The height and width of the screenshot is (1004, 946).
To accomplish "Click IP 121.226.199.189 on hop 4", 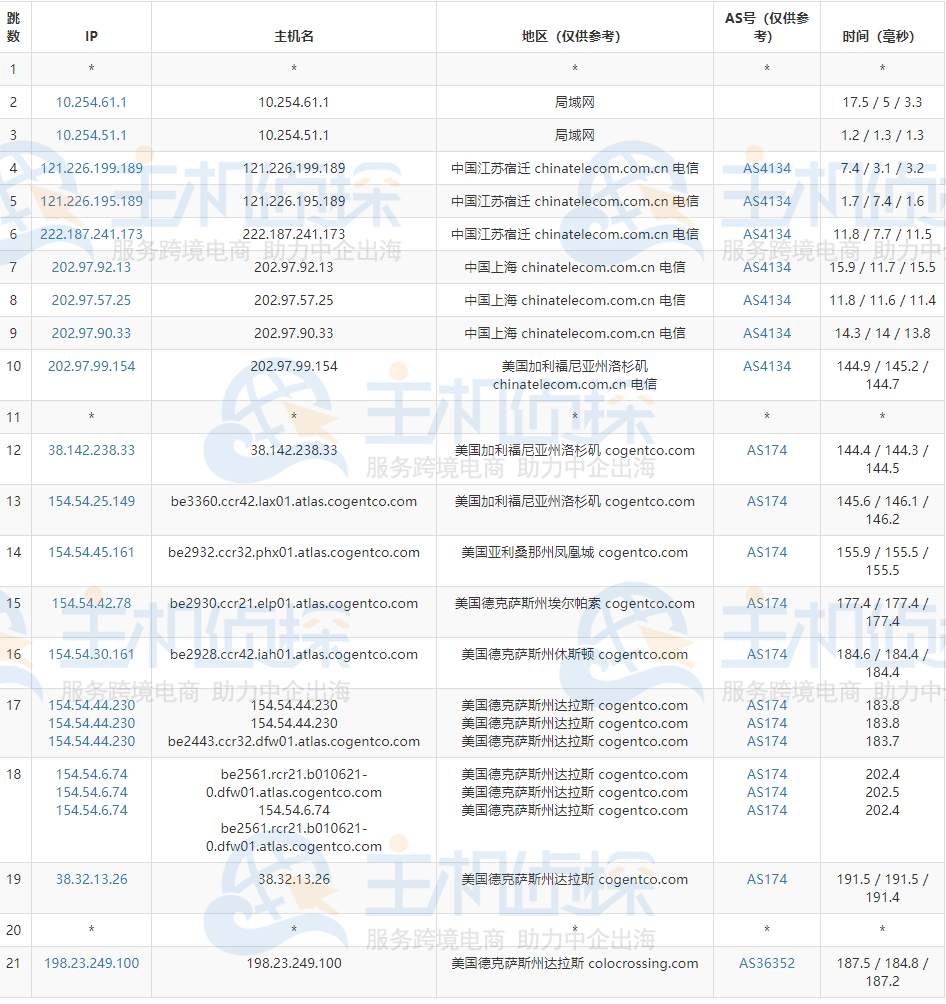I will pos(91,168).
